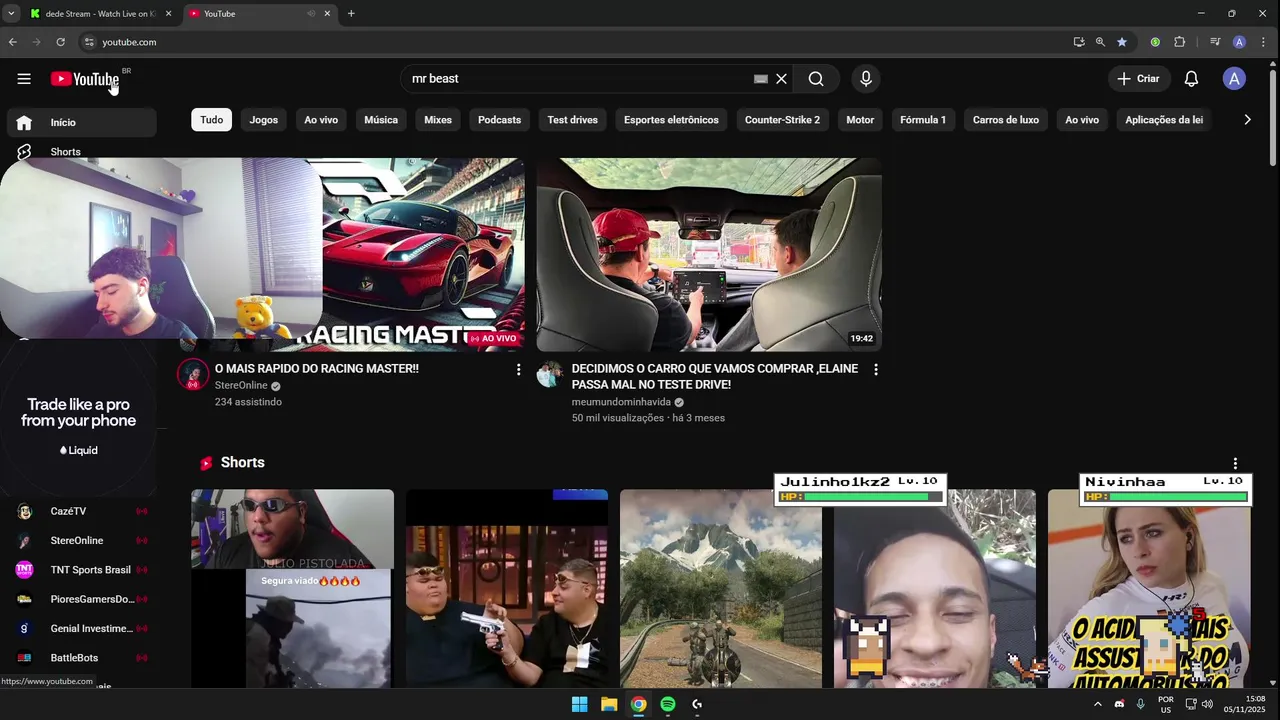
Task: Clear the 'mr beast' search text
Action: 782,79
